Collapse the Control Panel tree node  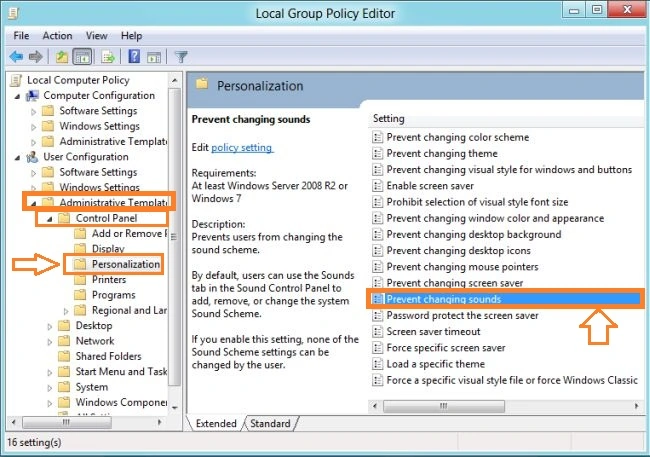50,219
